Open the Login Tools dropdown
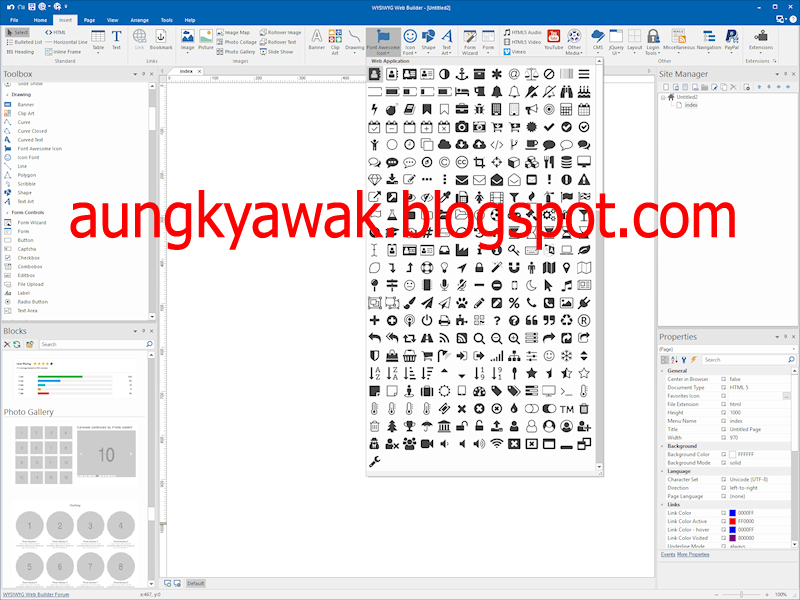This screenshot has width=800, height=600. [x=653, y=42]
